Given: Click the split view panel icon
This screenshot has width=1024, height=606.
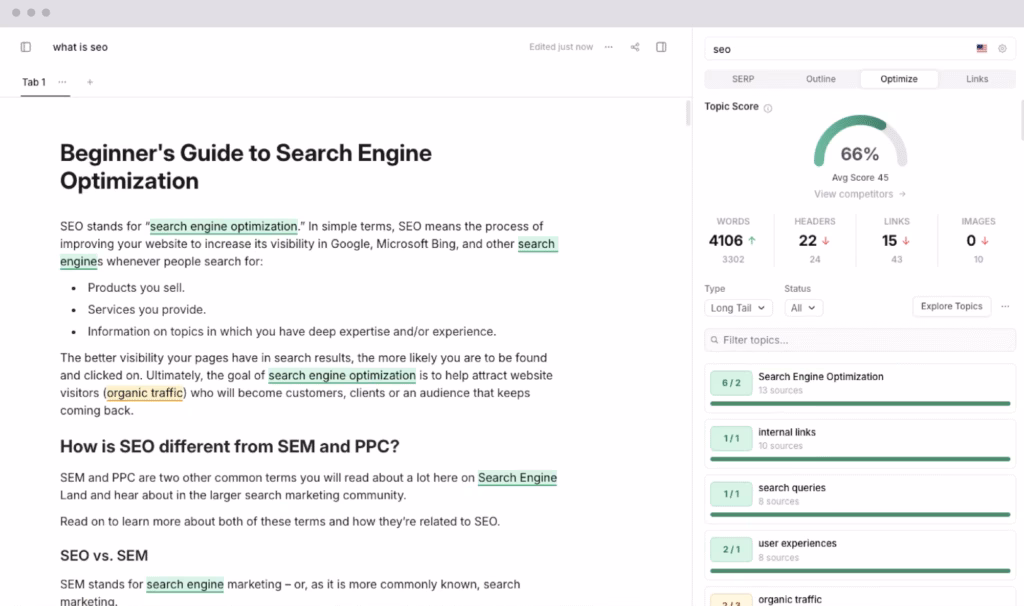Looking at the screenshot, I should tap(661, 47).
